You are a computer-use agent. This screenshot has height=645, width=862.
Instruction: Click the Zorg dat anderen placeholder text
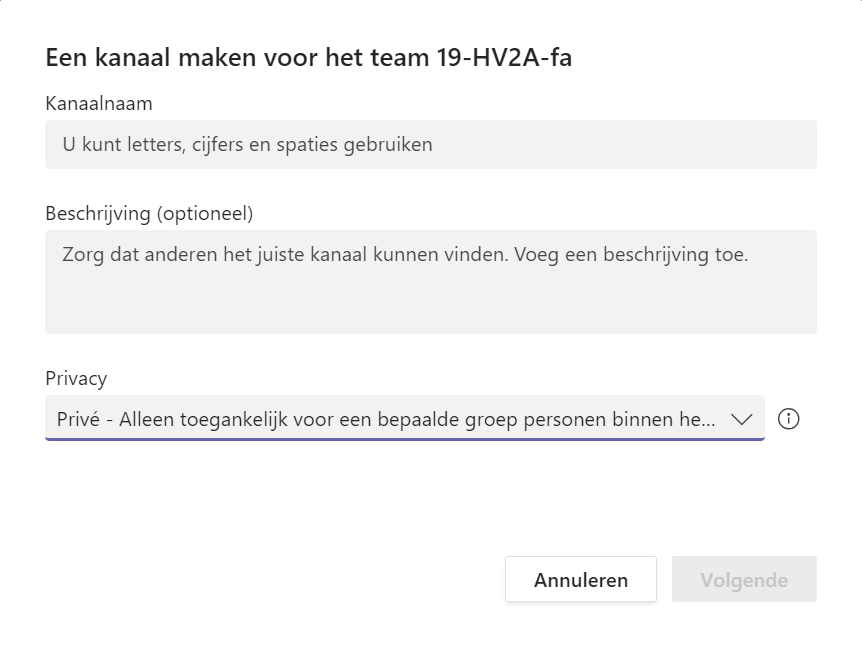click(404, 255)
